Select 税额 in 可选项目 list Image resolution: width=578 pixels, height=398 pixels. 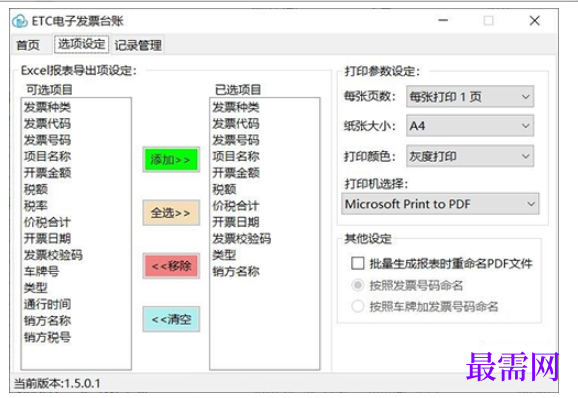36,189
